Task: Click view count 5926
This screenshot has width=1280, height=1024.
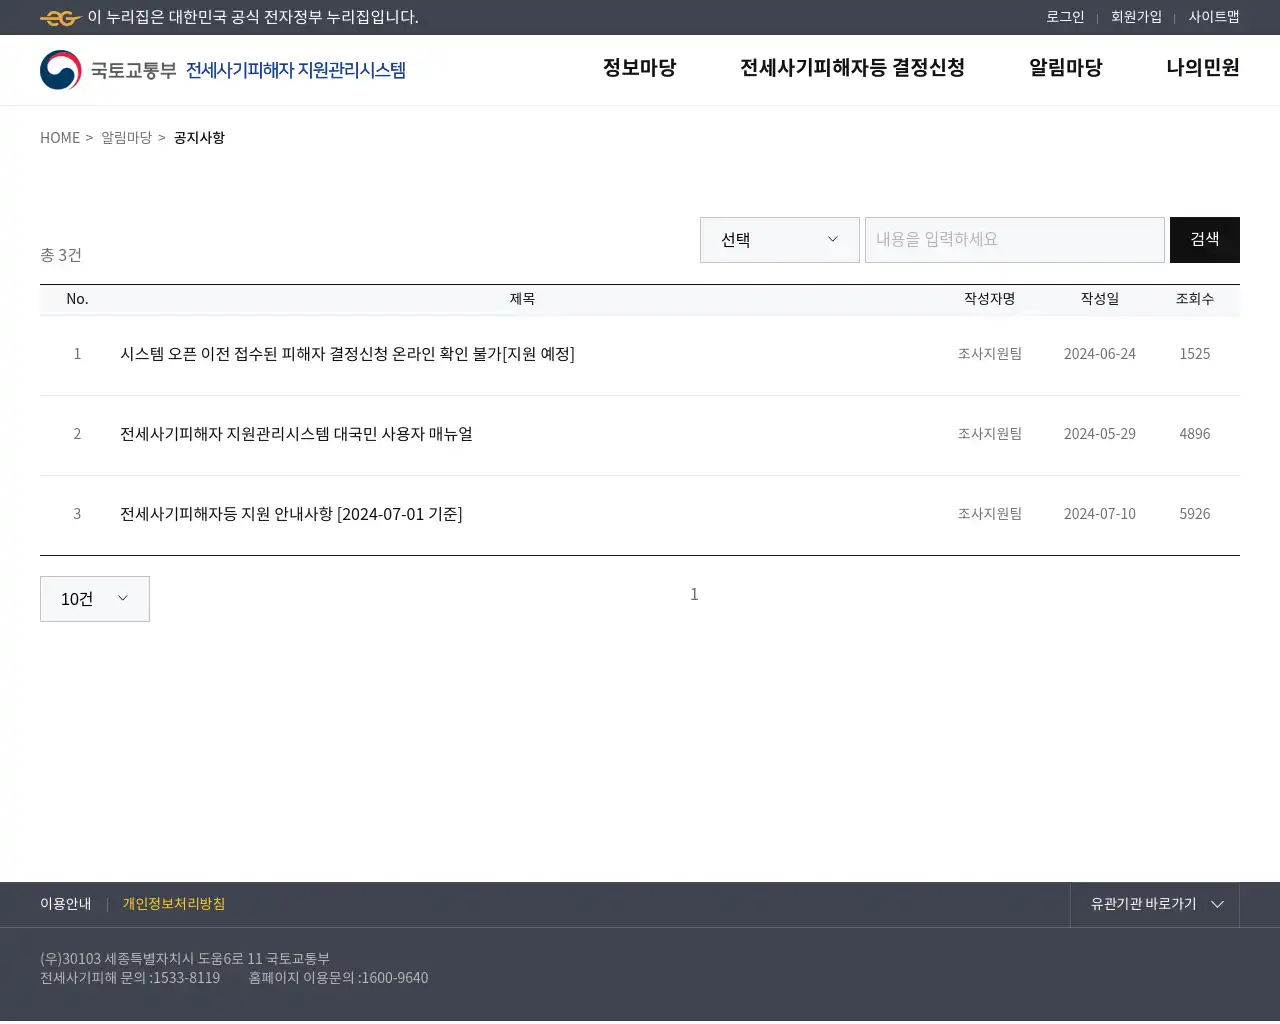Action: [1195, 514]
